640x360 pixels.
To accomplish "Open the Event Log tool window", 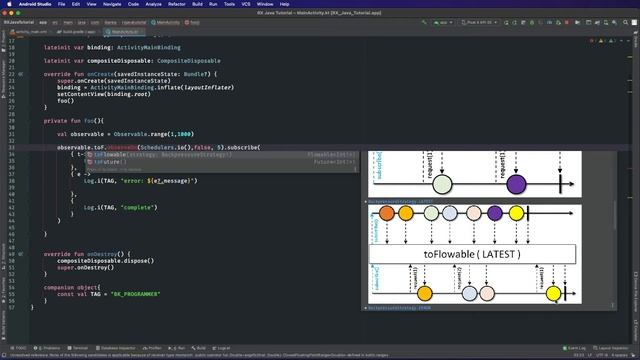I will click(x=574, y=348).
